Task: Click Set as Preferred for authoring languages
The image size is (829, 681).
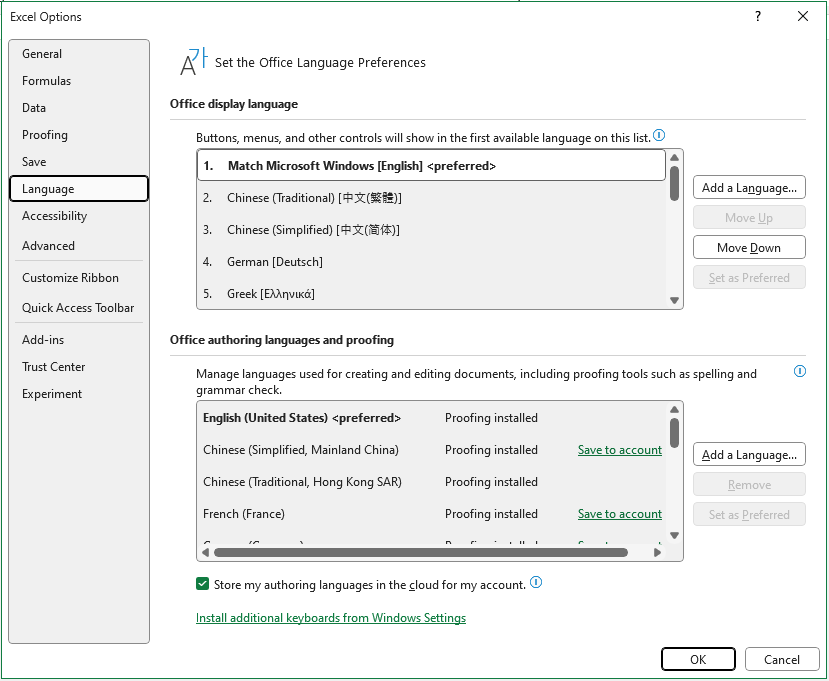Action: (749, 514)
